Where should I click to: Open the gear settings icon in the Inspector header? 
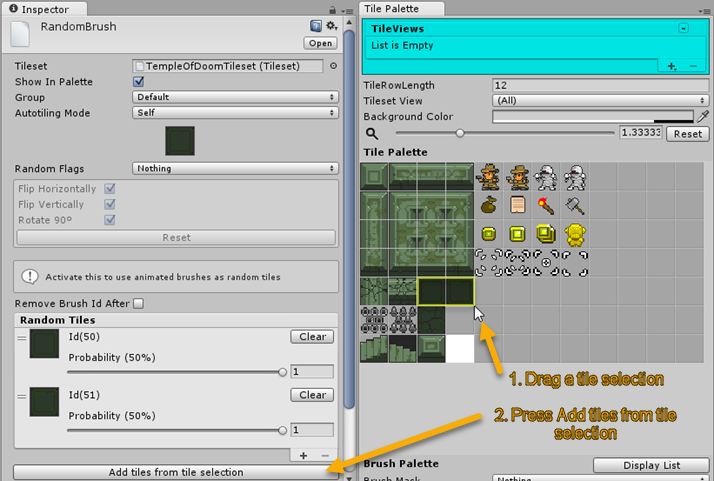tap(332, 26)
